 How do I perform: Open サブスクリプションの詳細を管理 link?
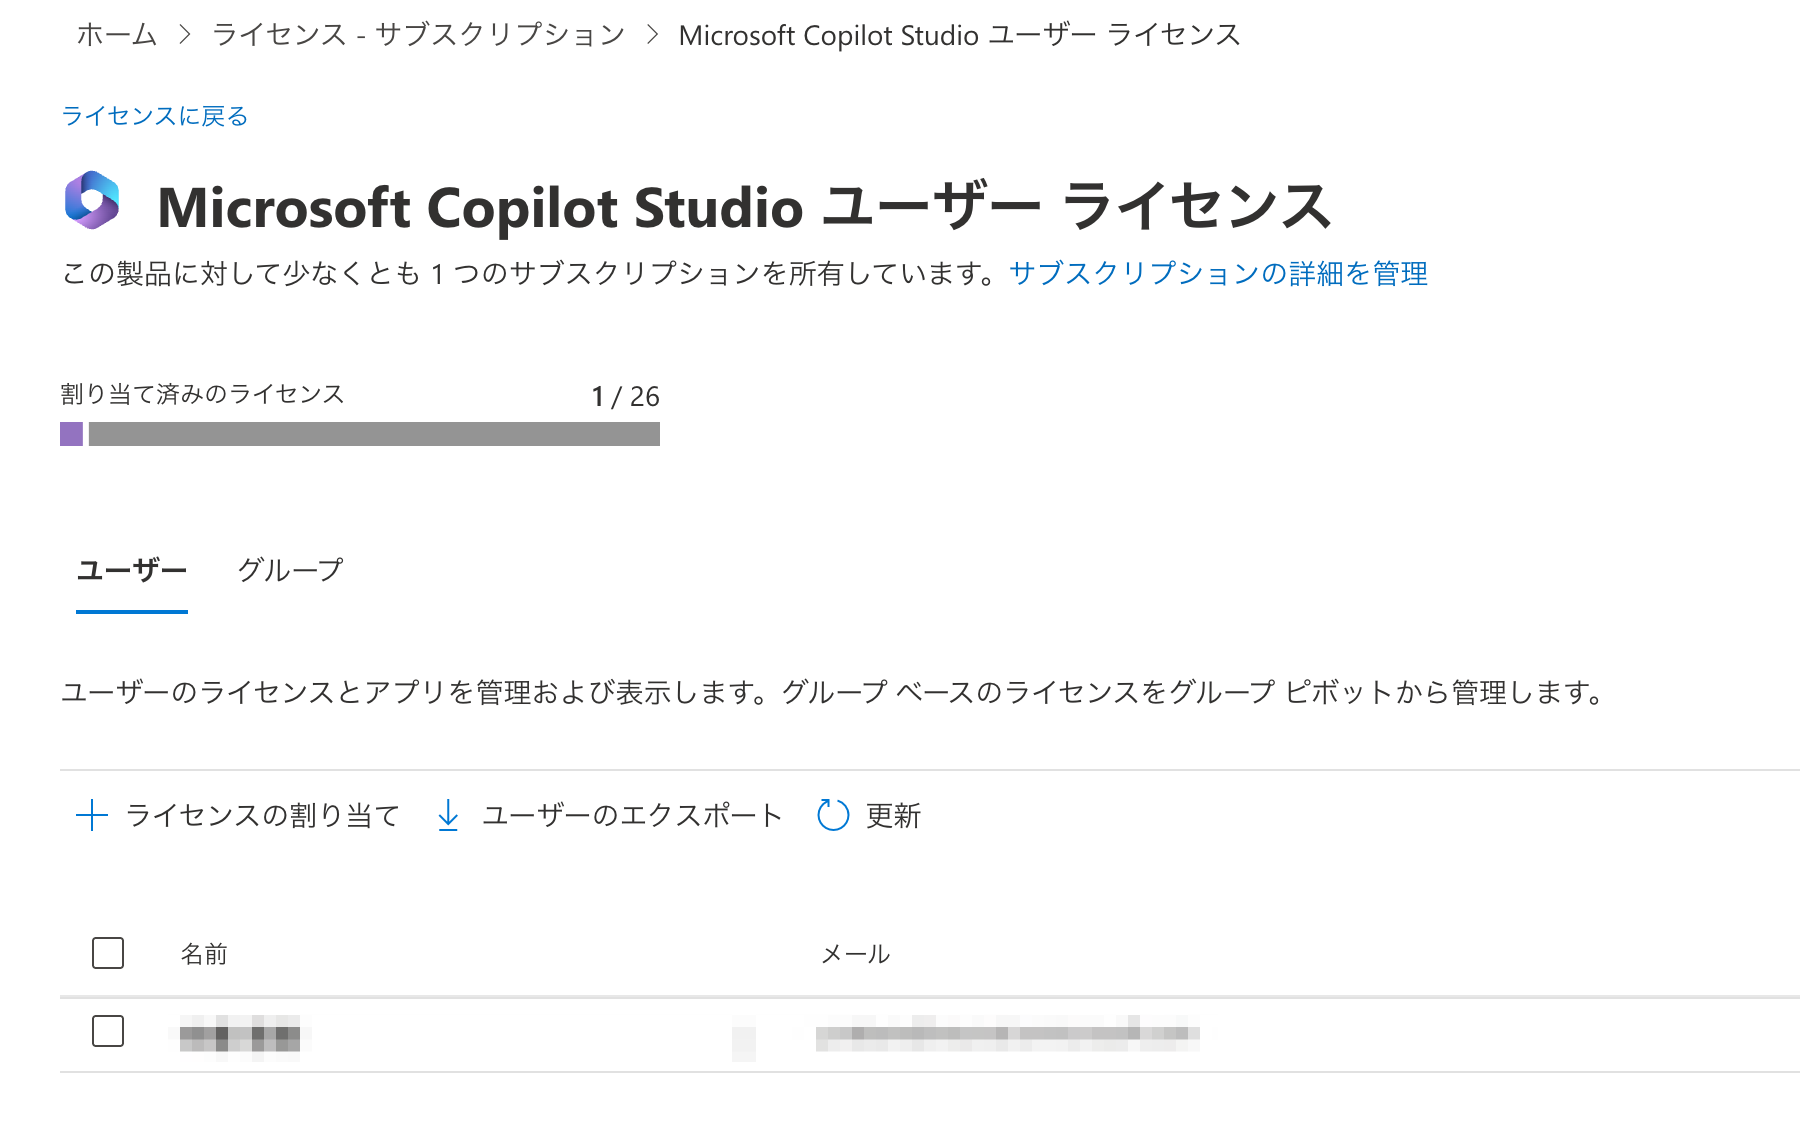1218,273
